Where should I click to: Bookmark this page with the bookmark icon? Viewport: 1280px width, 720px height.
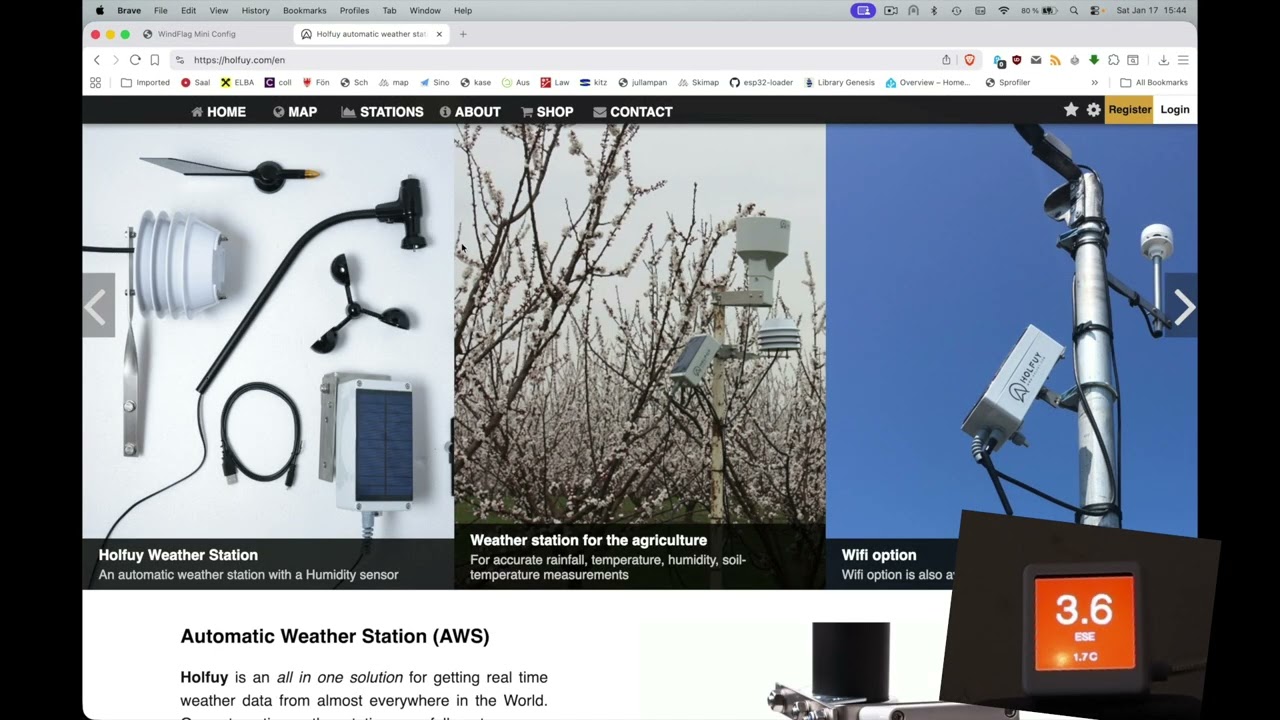155,60
